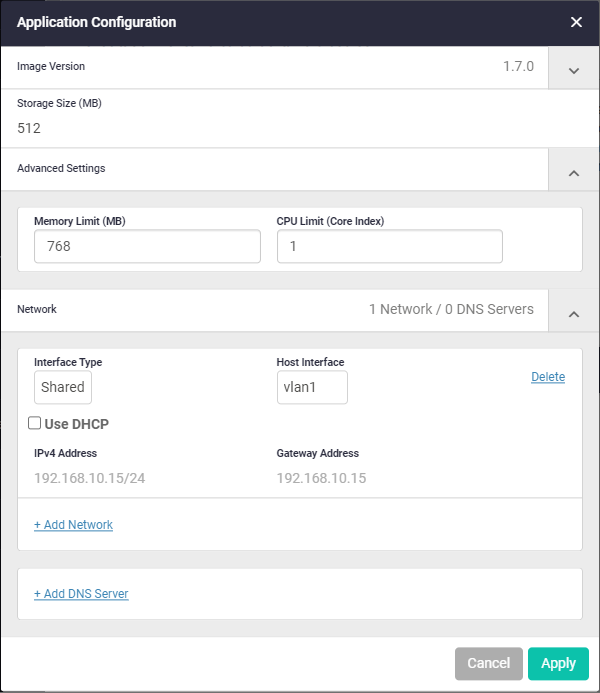This screenshot has width=600, height=693.
Task: Collapse the Network section chevron
Action: click(574, 312)
